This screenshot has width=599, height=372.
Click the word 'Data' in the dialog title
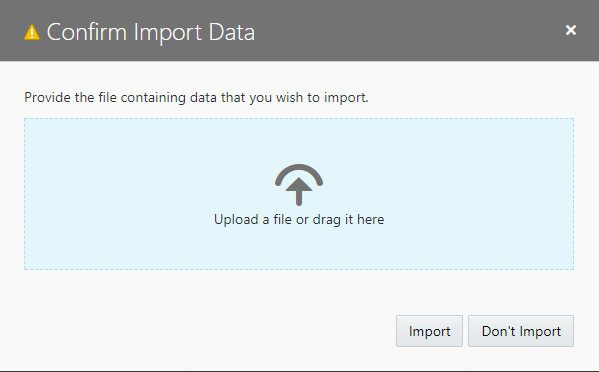(x=232, y=32)
